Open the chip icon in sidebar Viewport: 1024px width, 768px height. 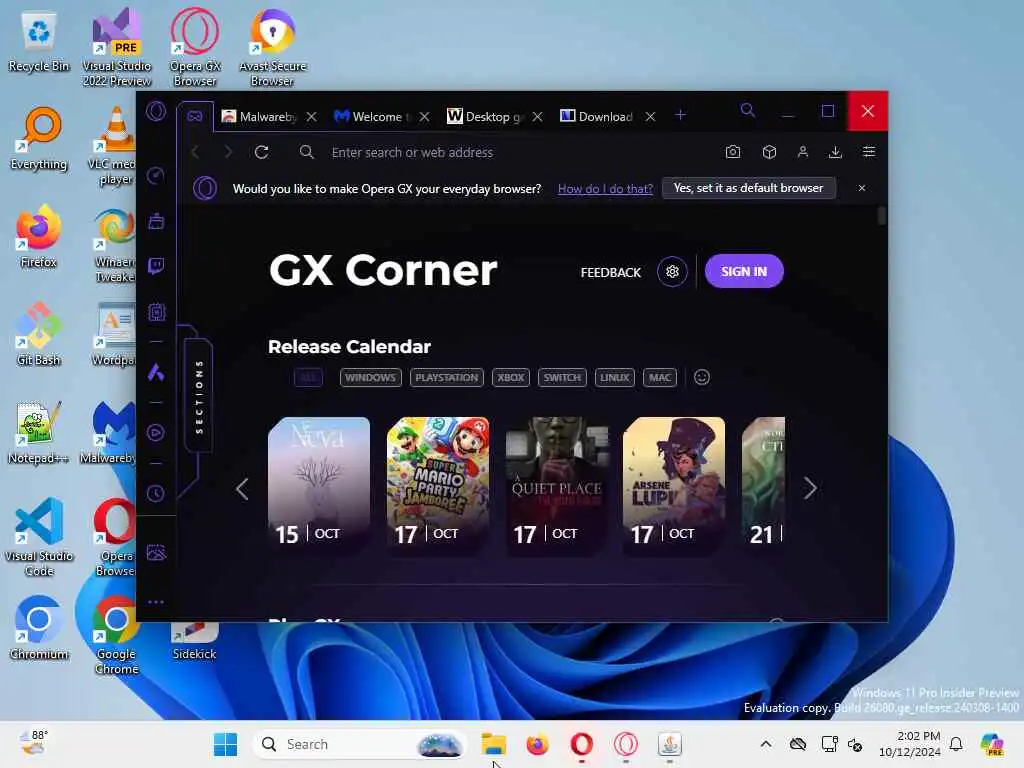coord(157,312)
